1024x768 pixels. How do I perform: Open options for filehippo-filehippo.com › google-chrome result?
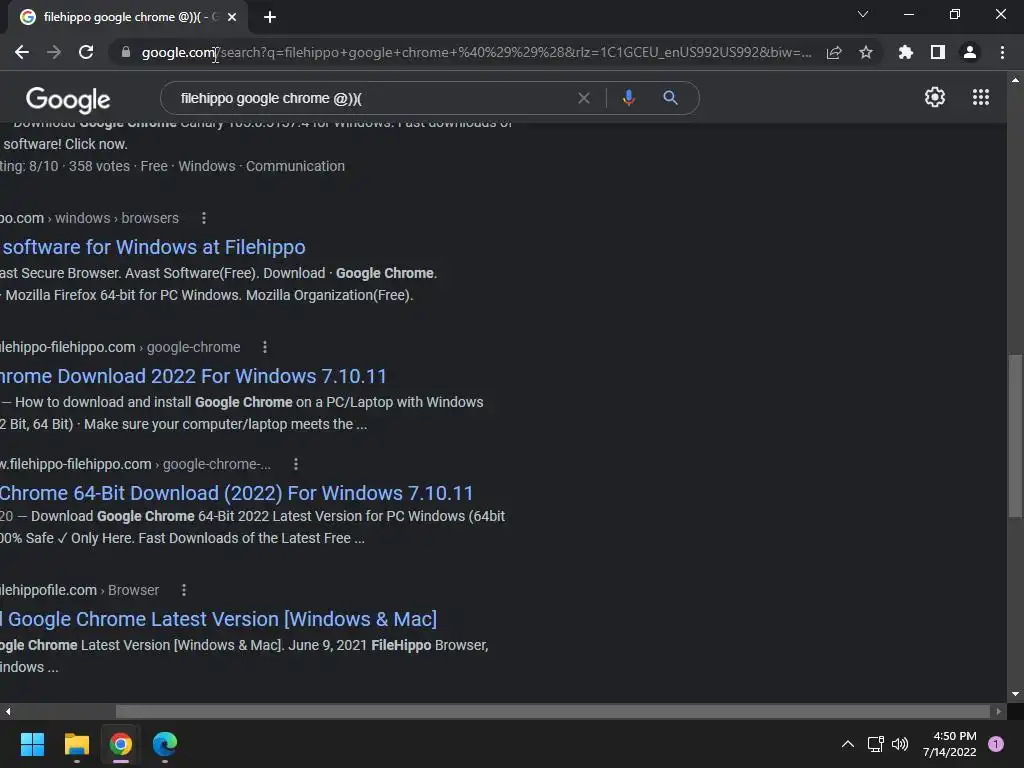[264, 347]
